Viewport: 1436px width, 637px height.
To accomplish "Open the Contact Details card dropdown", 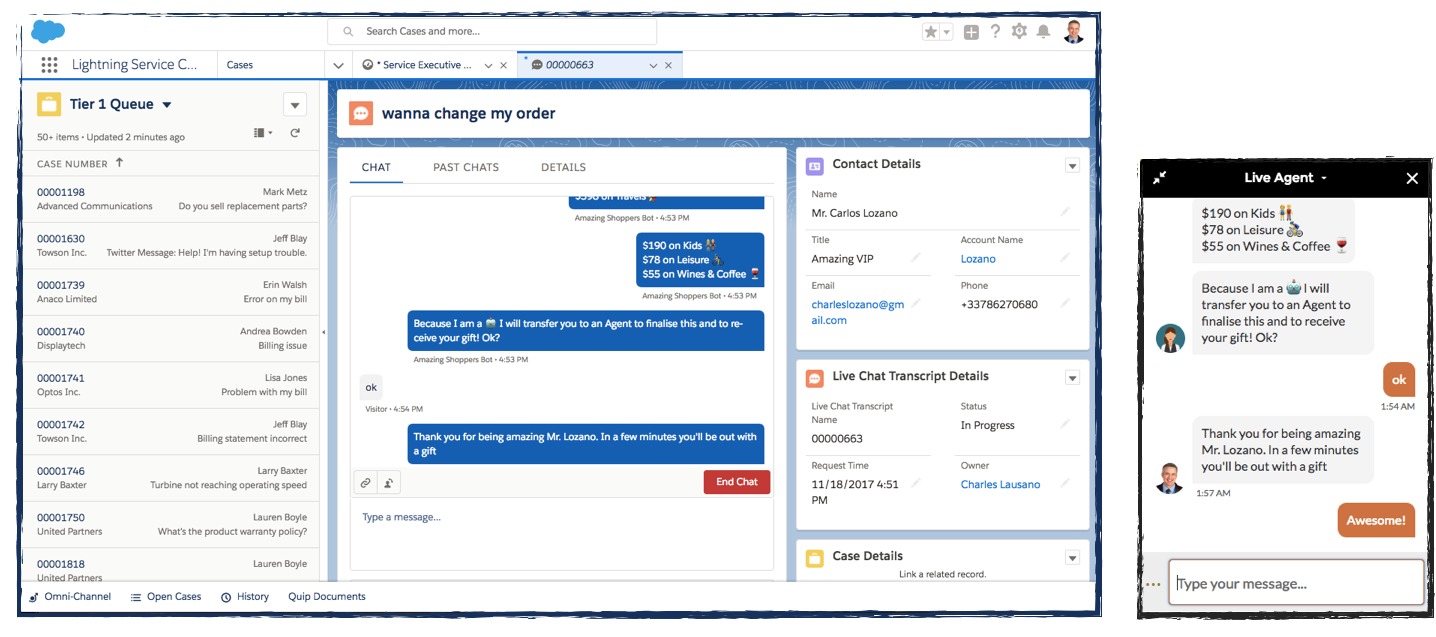I will pos(1072,166).
